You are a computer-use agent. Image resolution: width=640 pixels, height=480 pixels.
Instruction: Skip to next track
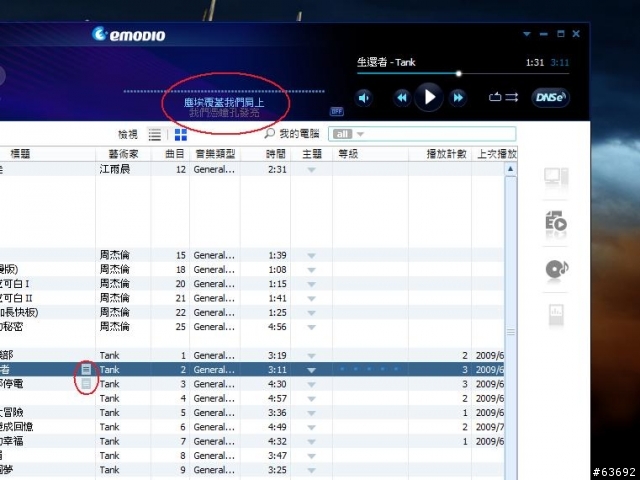(x=458, y=98)
